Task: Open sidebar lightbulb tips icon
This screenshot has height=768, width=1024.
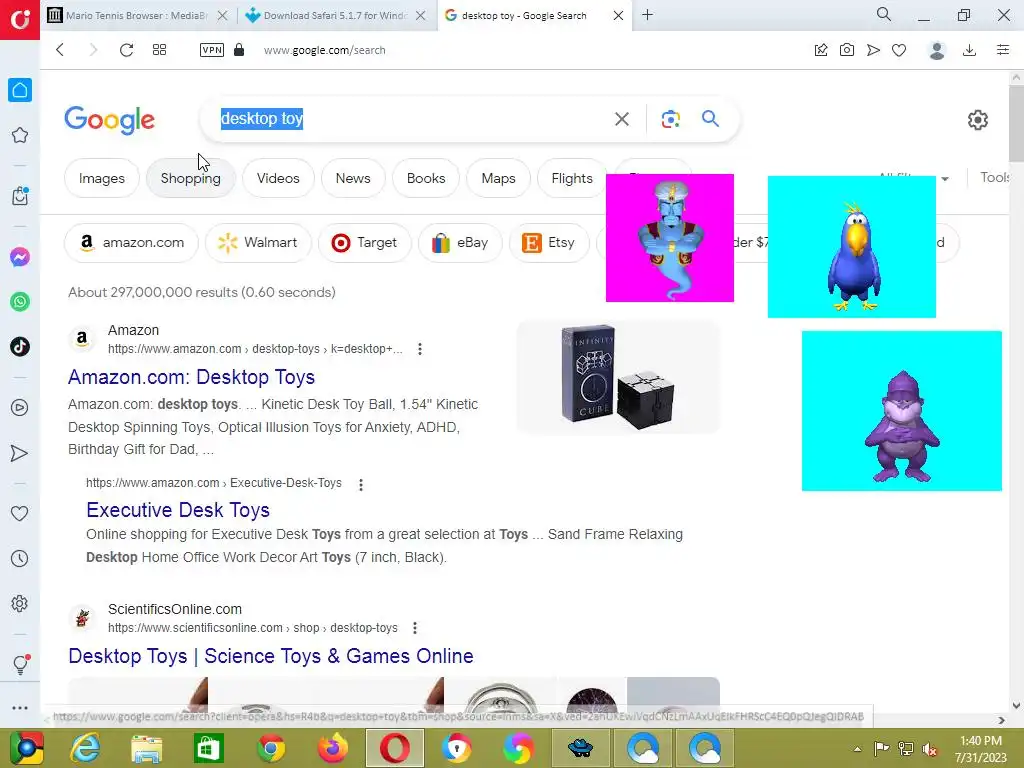Action: 20,664
